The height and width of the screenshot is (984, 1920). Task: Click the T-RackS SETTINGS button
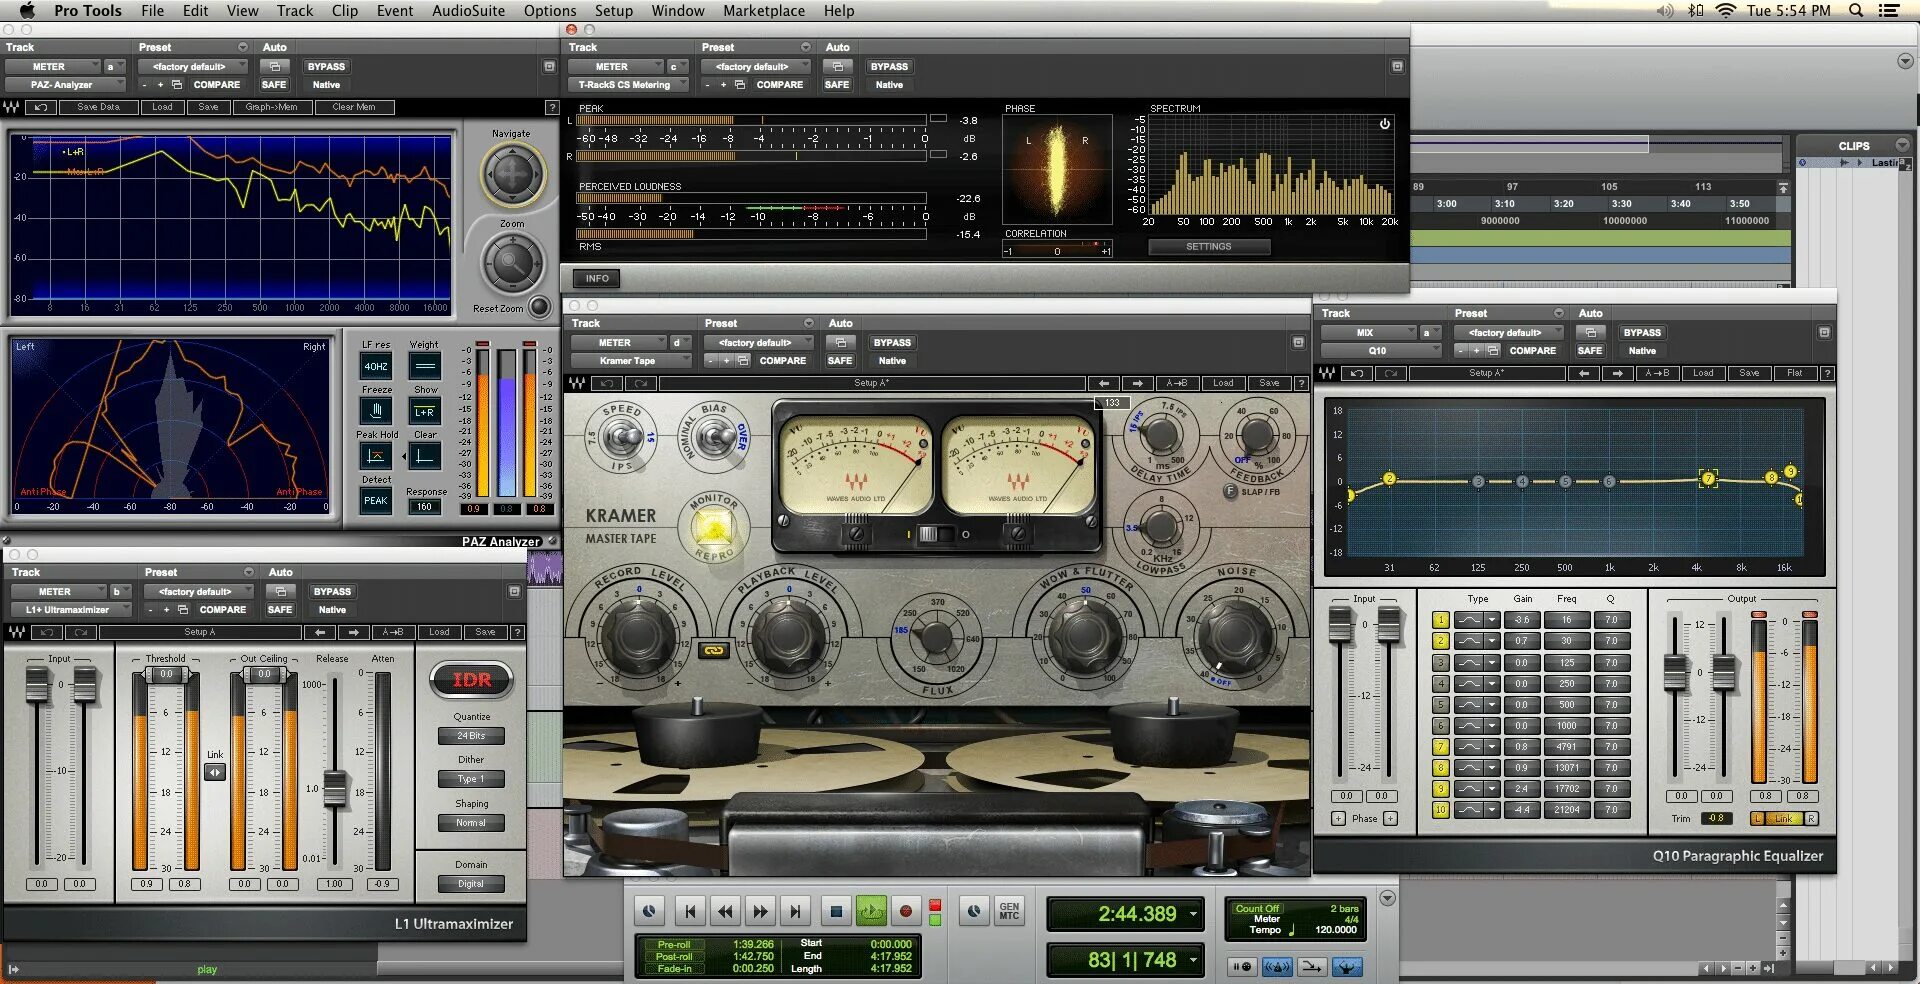pyautogui.click(x=1209, y=247)
